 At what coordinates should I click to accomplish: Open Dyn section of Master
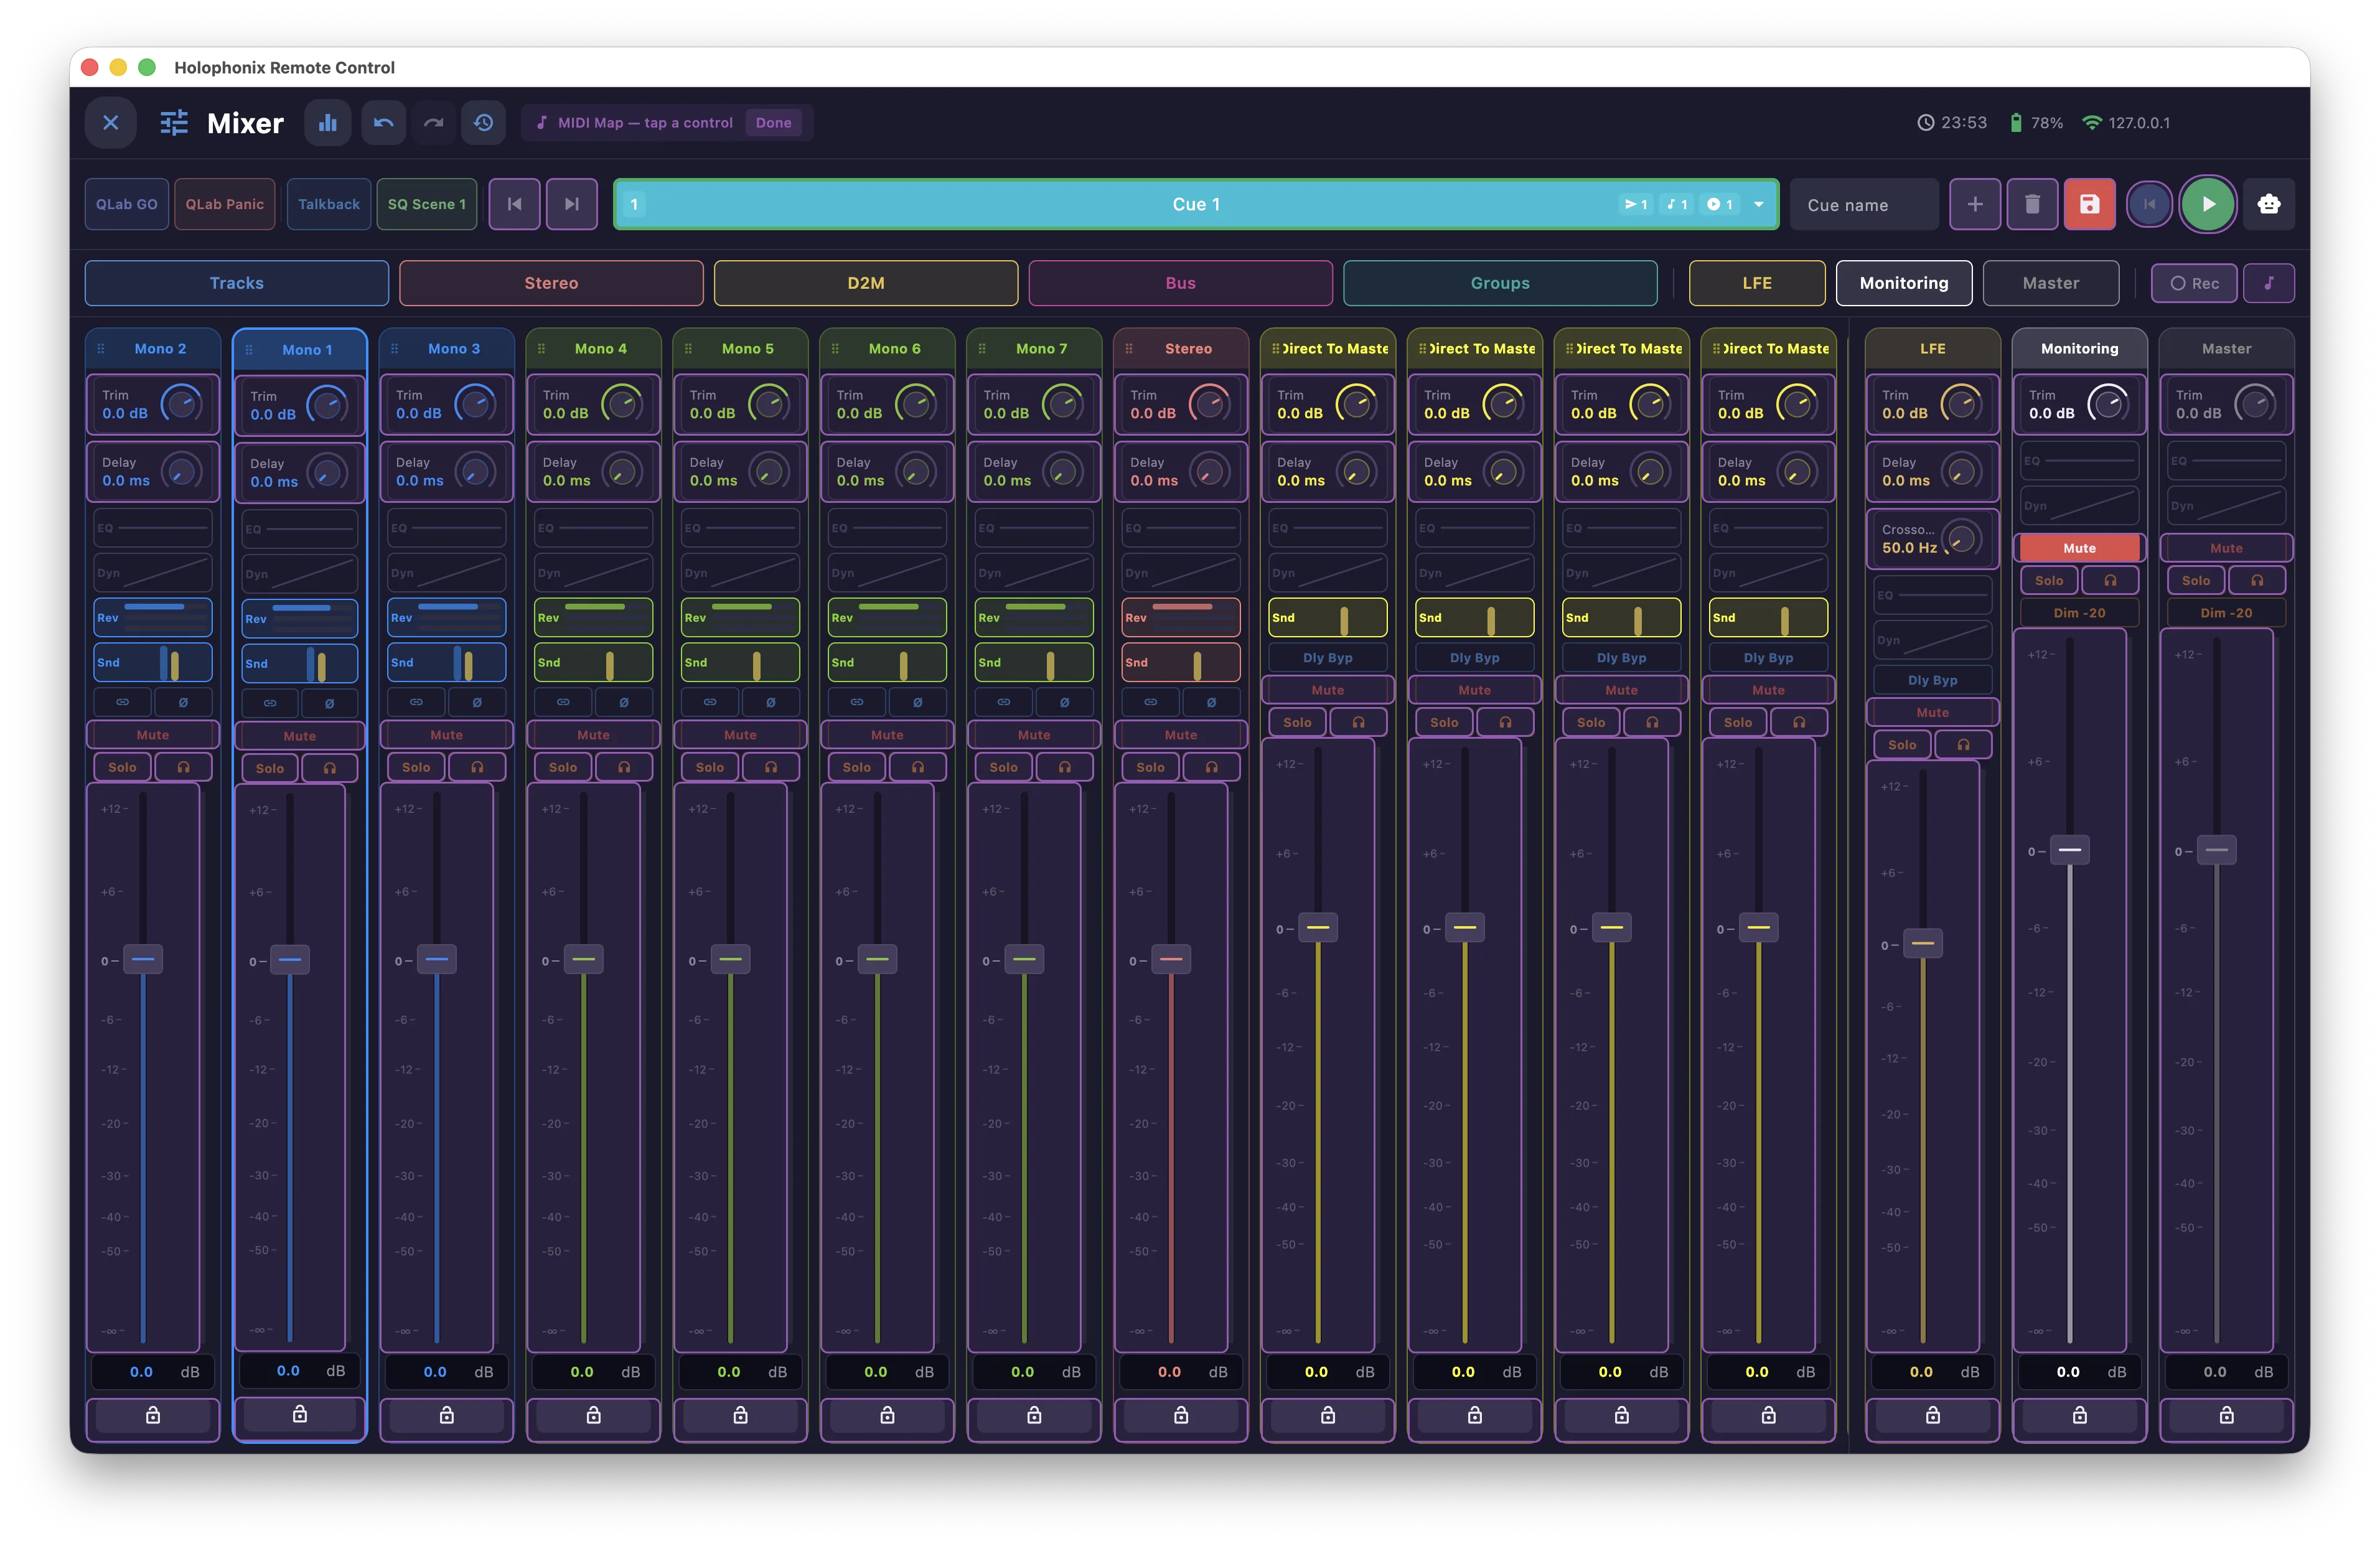click(2226, 506)
